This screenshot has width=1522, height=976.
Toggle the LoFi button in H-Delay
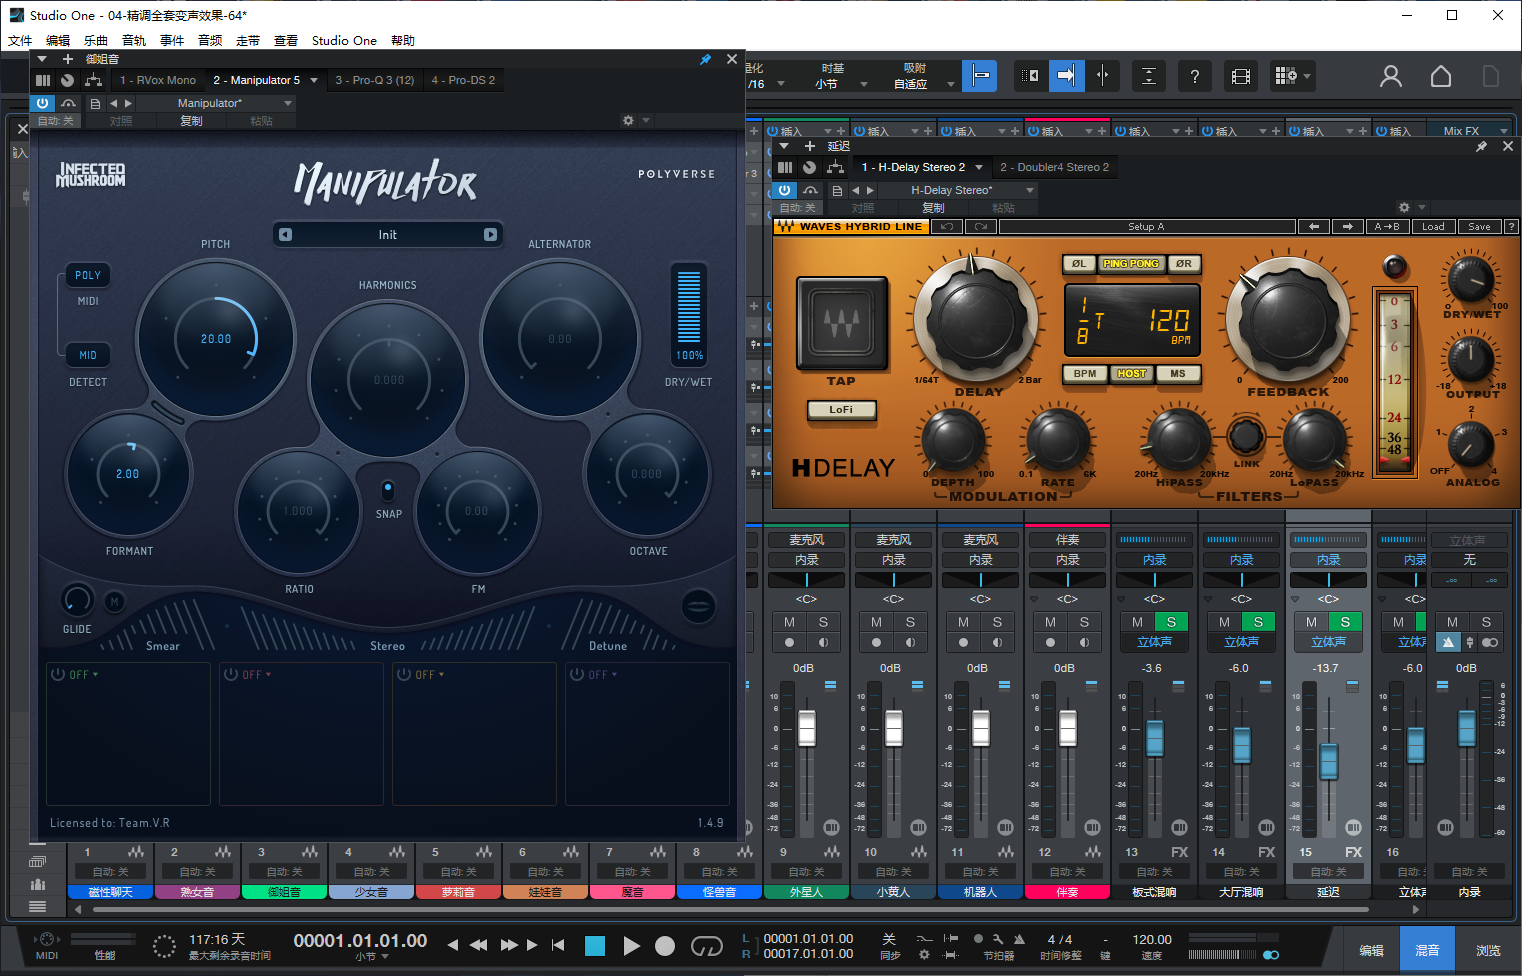(841, 409)
